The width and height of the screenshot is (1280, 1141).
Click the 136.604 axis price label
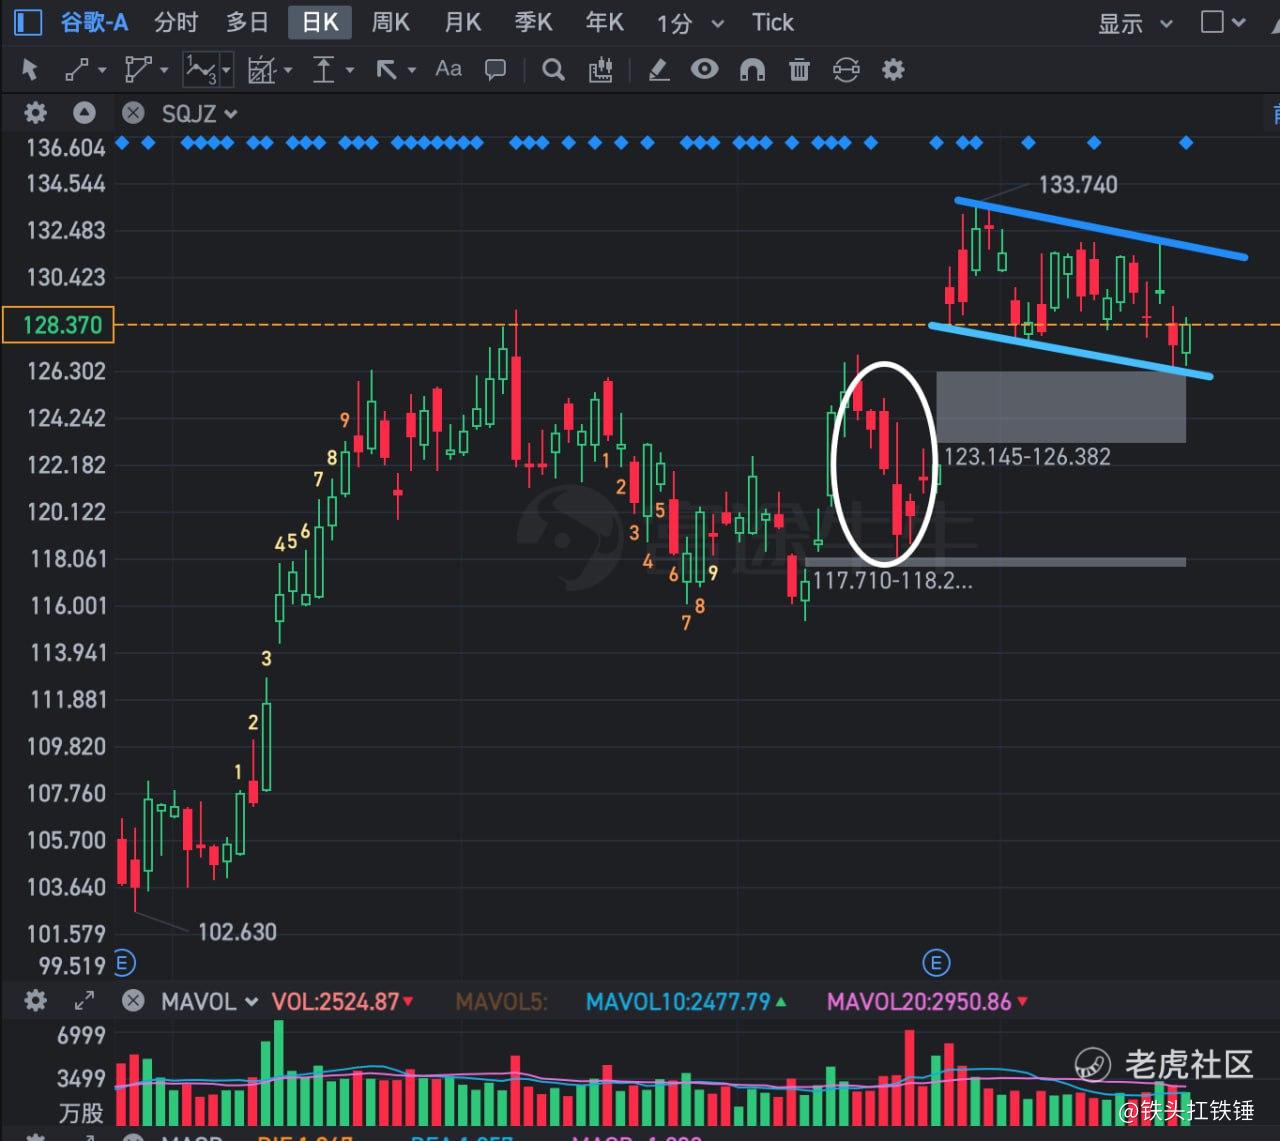(x=65, y=148)
